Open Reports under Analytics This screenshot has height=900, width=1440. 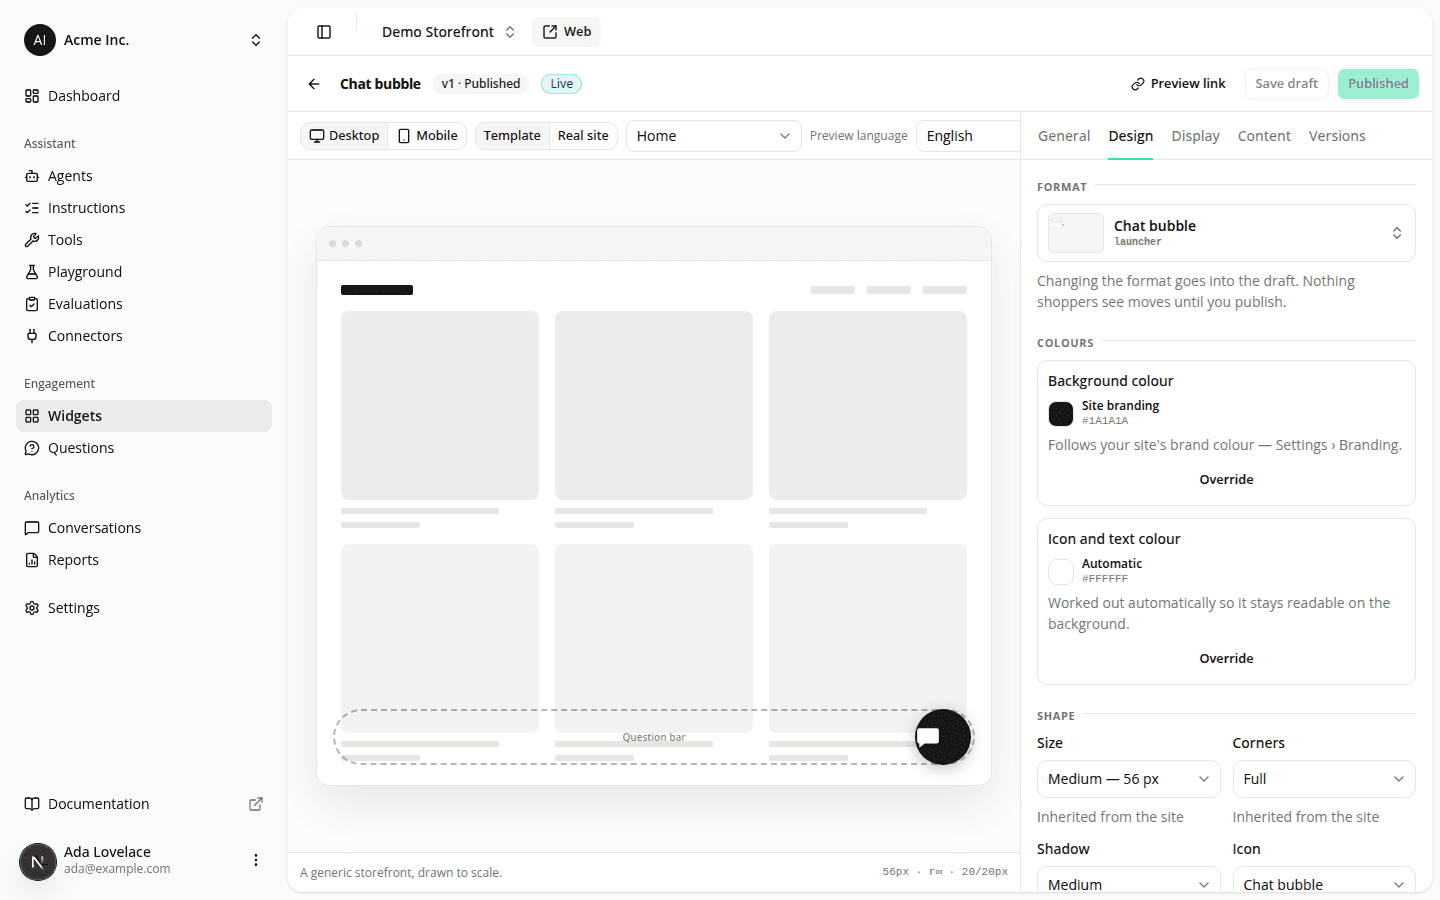144,560
